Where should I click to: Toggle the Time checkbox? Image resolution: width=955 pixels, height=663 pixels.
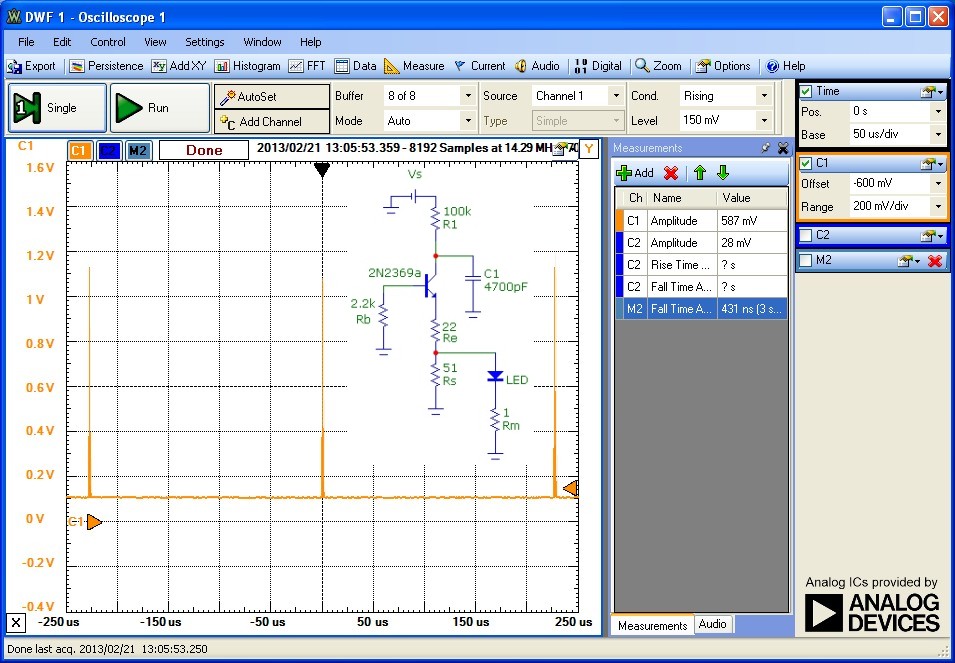pyautogui.click(x=806, y=91)
